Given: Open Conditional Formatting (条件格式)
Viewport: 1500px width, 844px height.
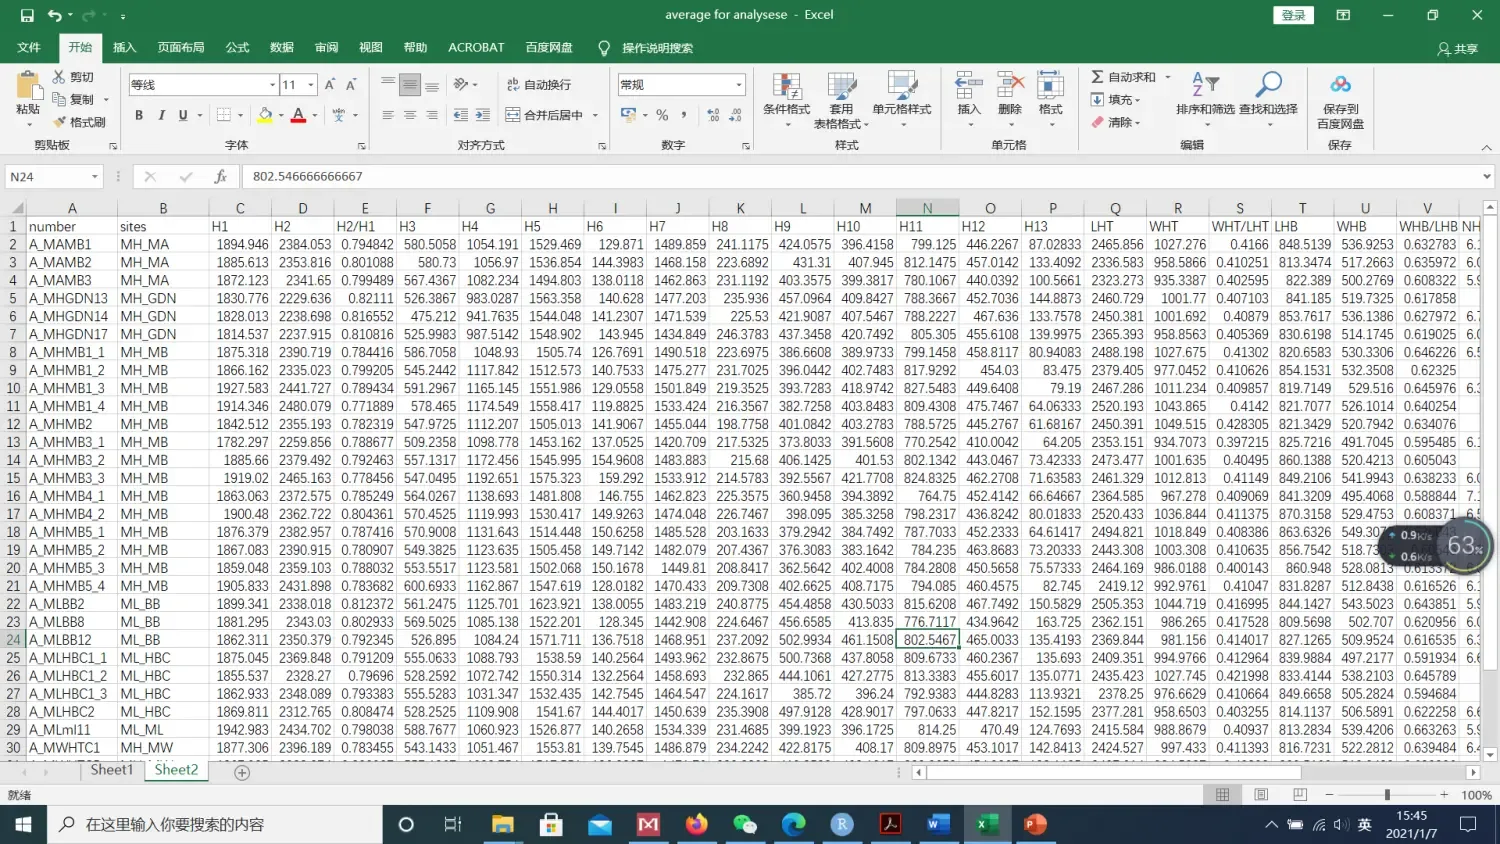Looking at the screenshot, I should click(786, 90).
